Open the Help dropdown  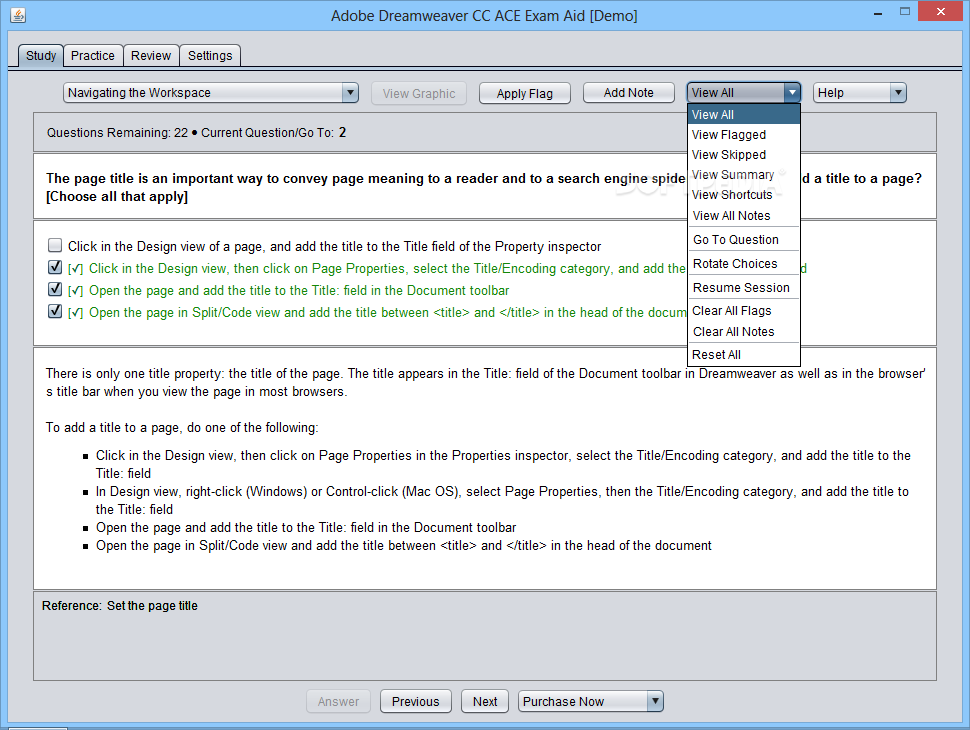click(x=859, y=93)
